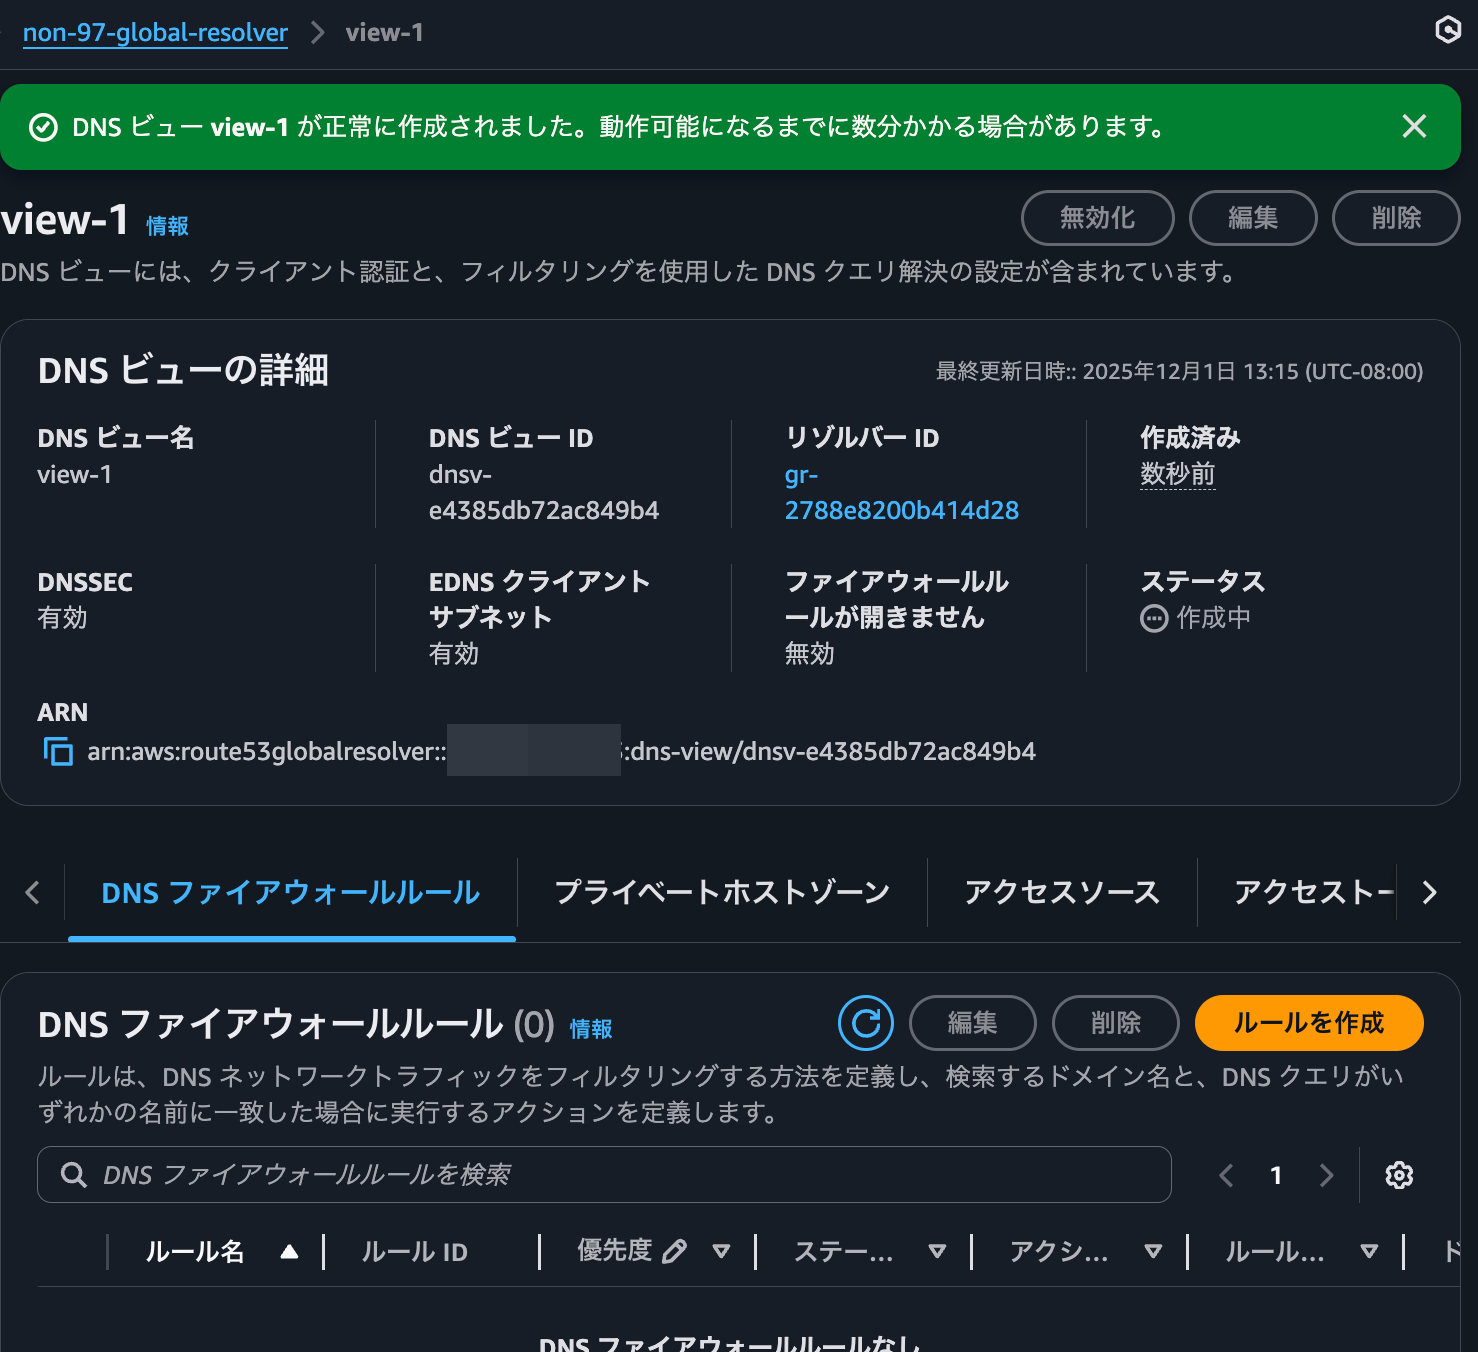
Task: Click 編集 button in firewall rules panel
Action: click(972, 1023)
